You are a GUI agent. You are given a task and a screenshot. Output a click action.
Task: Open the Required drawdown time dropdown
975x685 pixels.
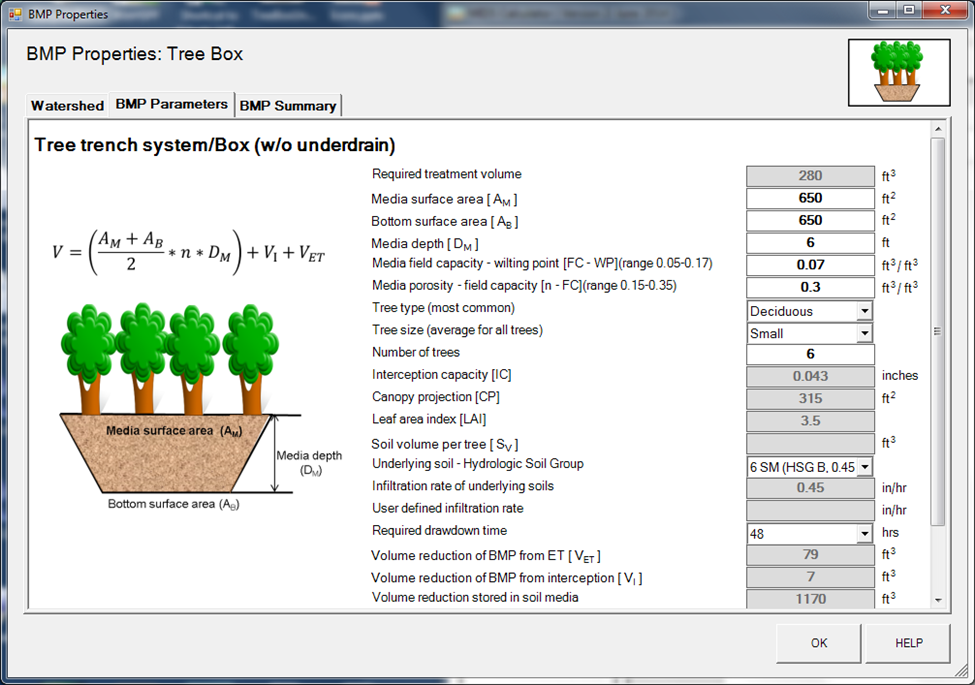coord(864,534)
